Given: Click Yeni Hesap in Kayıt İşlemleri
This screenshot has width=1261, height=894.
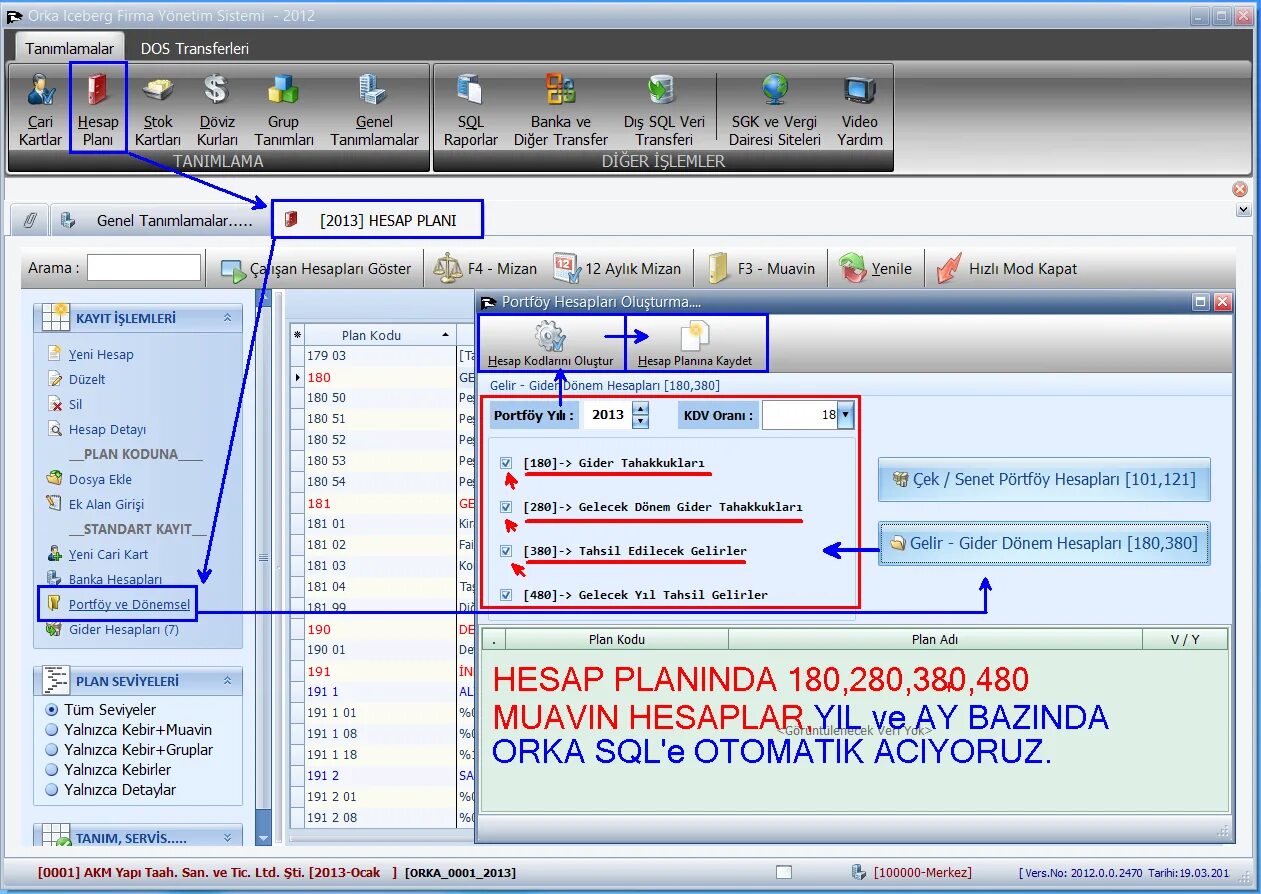Looking at the screenshot, I should pyautogui.click(x=101, y=354).
